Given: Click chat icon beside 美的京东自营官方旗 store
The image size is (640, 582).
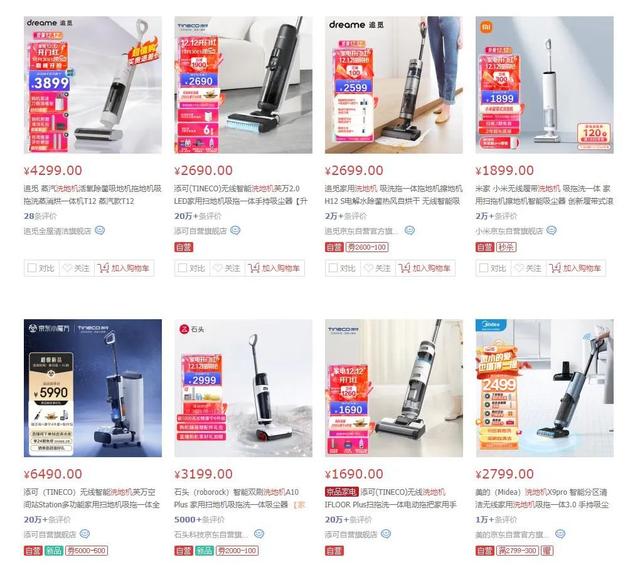Looking at the screenshot, I should tap(560, 534).
